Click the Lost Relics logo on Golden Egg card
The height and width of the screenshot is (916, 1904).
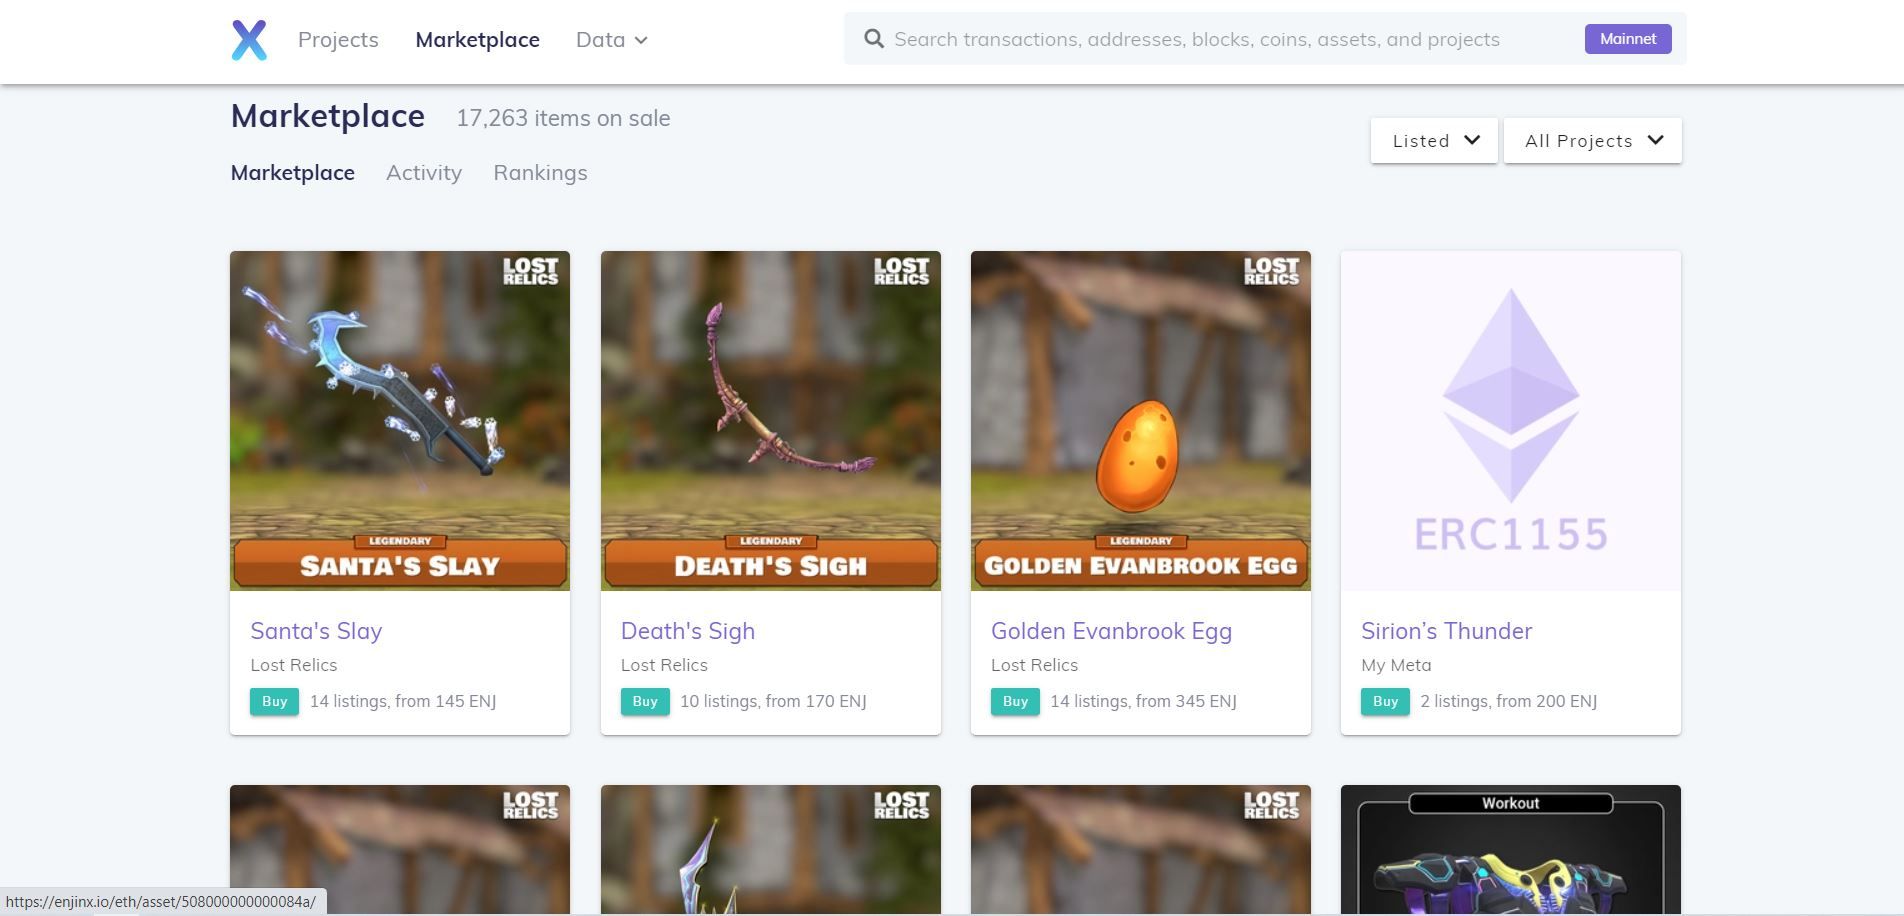pyautogui.click(x=1271, y=272)
